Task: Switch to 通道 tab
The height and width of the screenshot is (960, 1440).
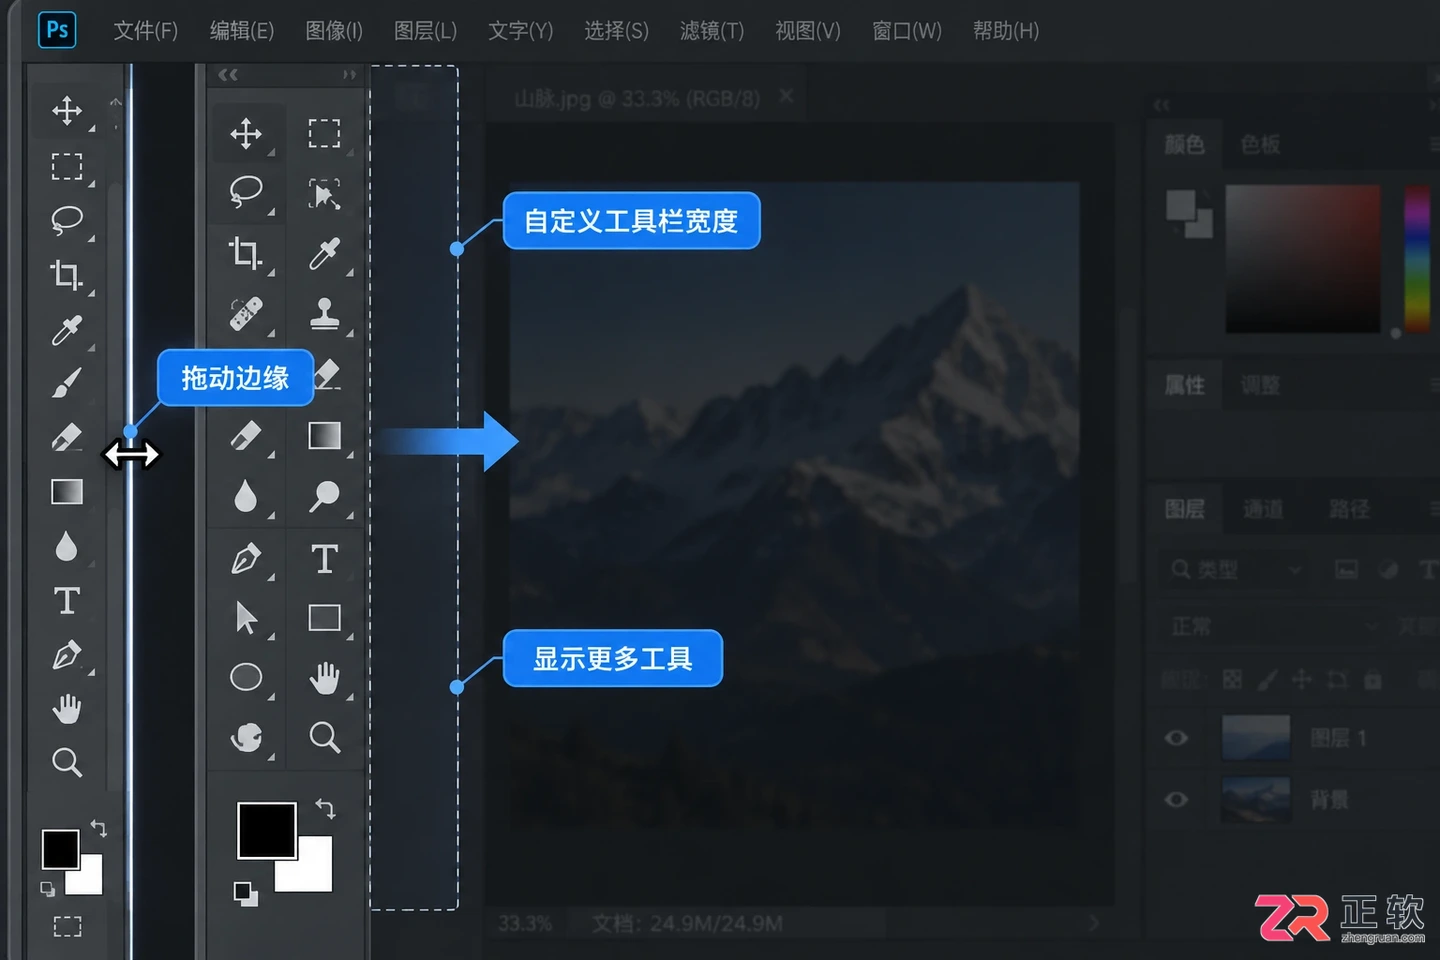Action: (x=1263, y=509)
